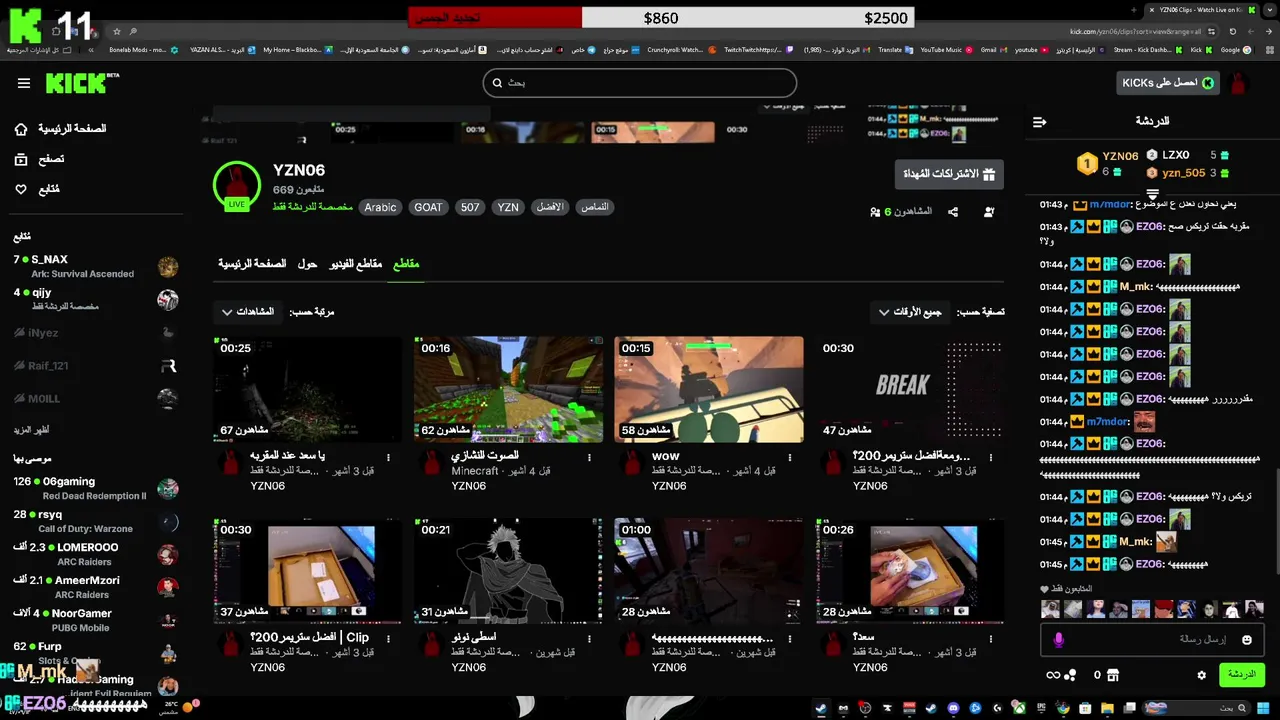The height and width of the screenshot is (720, 1280).
Task: Click the Arabic tag chip
Action: pyautogui.click(x=380, y=208)
